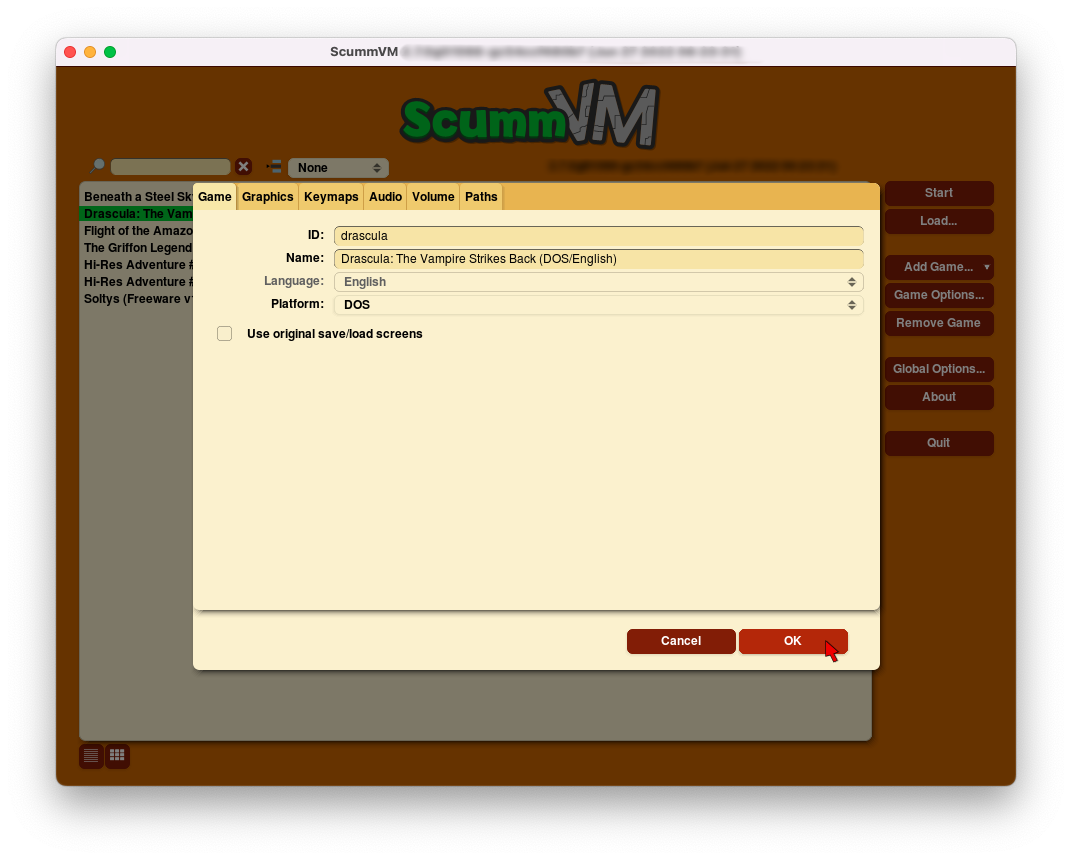The image size is (1072, 860).
Task: Switch to list view icon
Action: (91, 756)
